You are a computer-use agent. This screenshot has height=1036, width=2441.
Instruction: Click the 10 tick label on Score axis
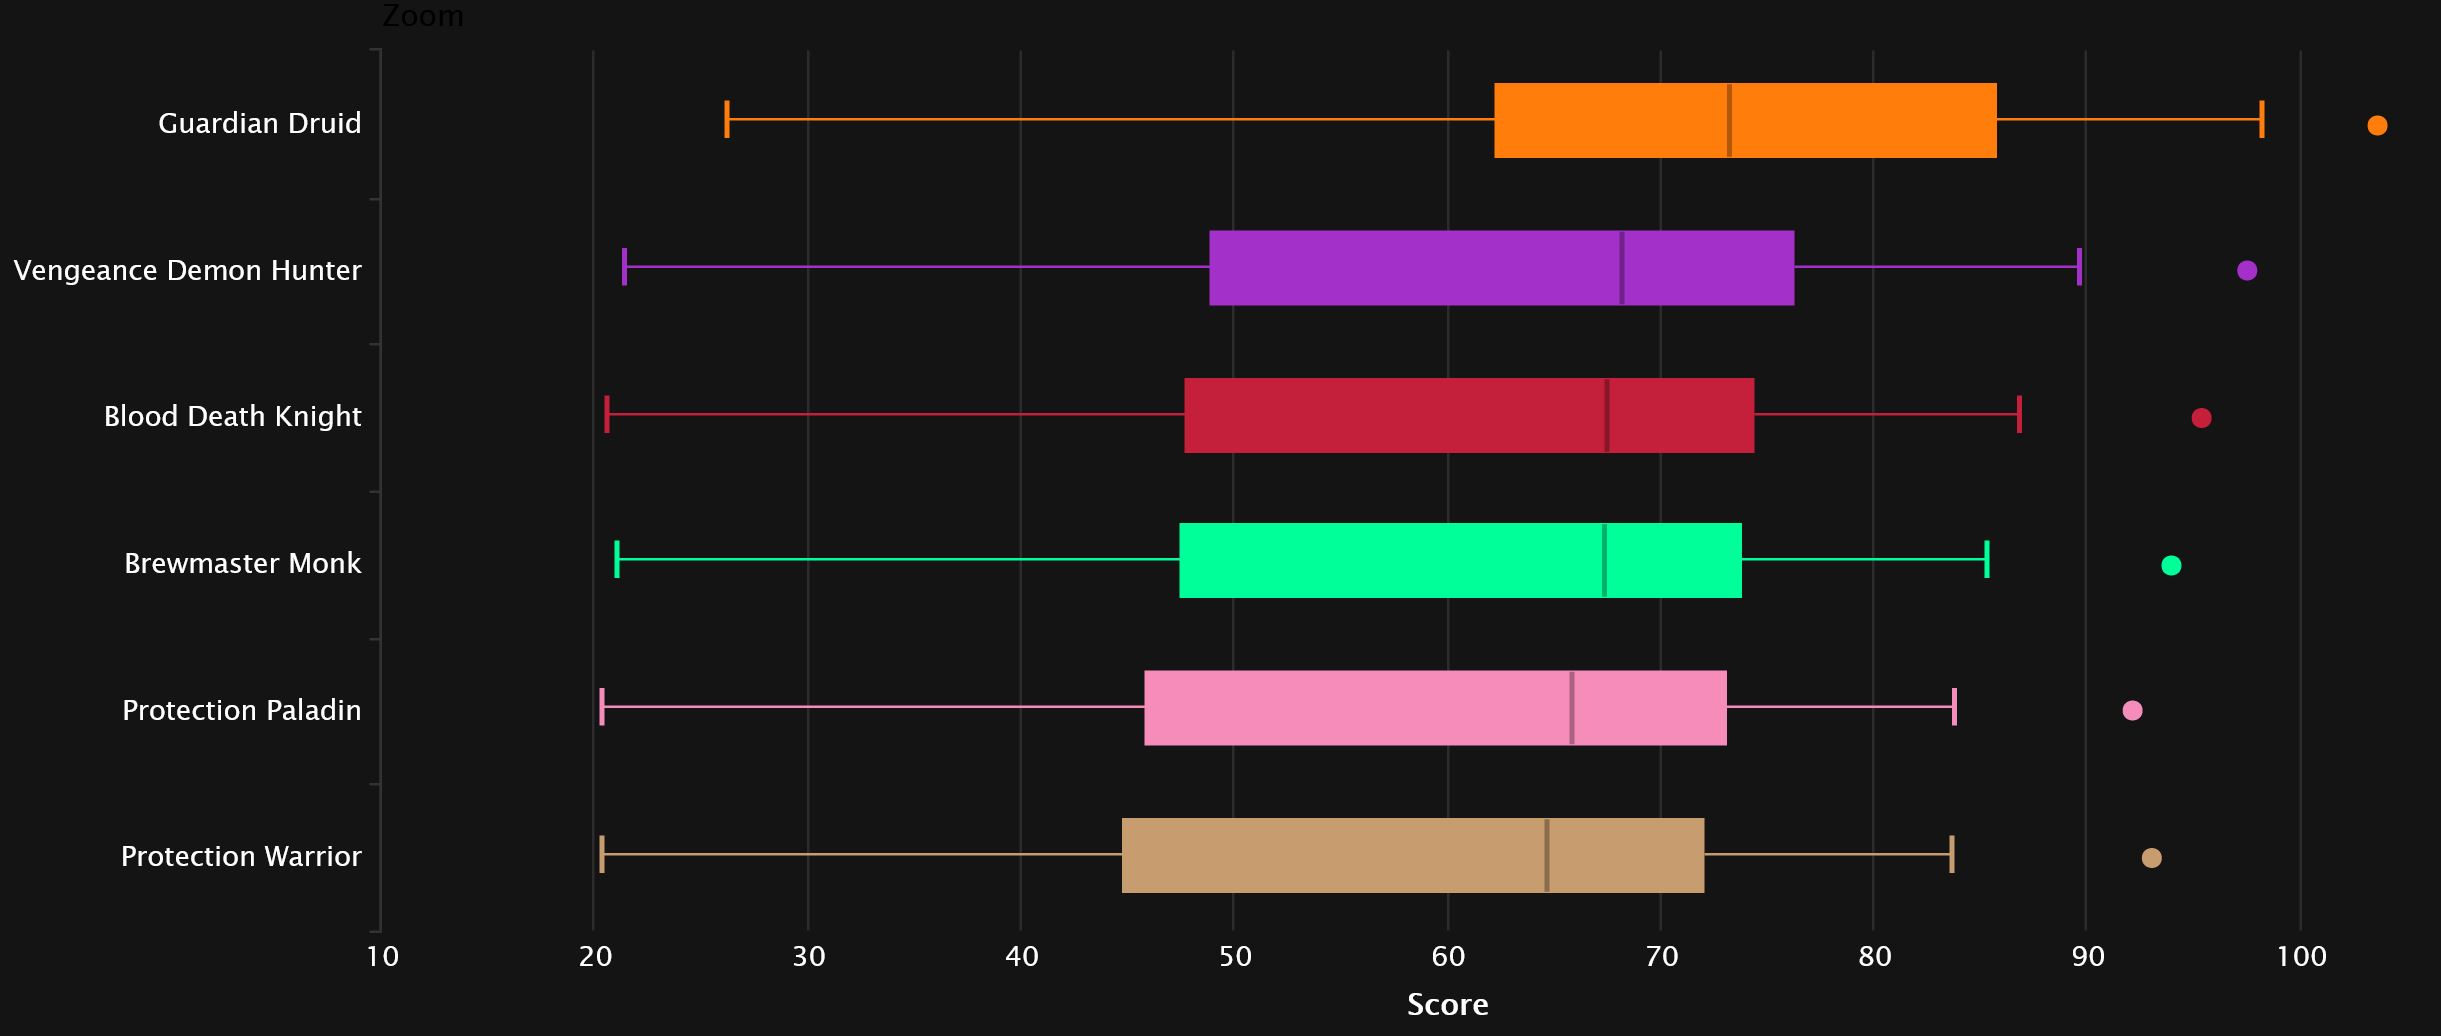click(383, 958)
